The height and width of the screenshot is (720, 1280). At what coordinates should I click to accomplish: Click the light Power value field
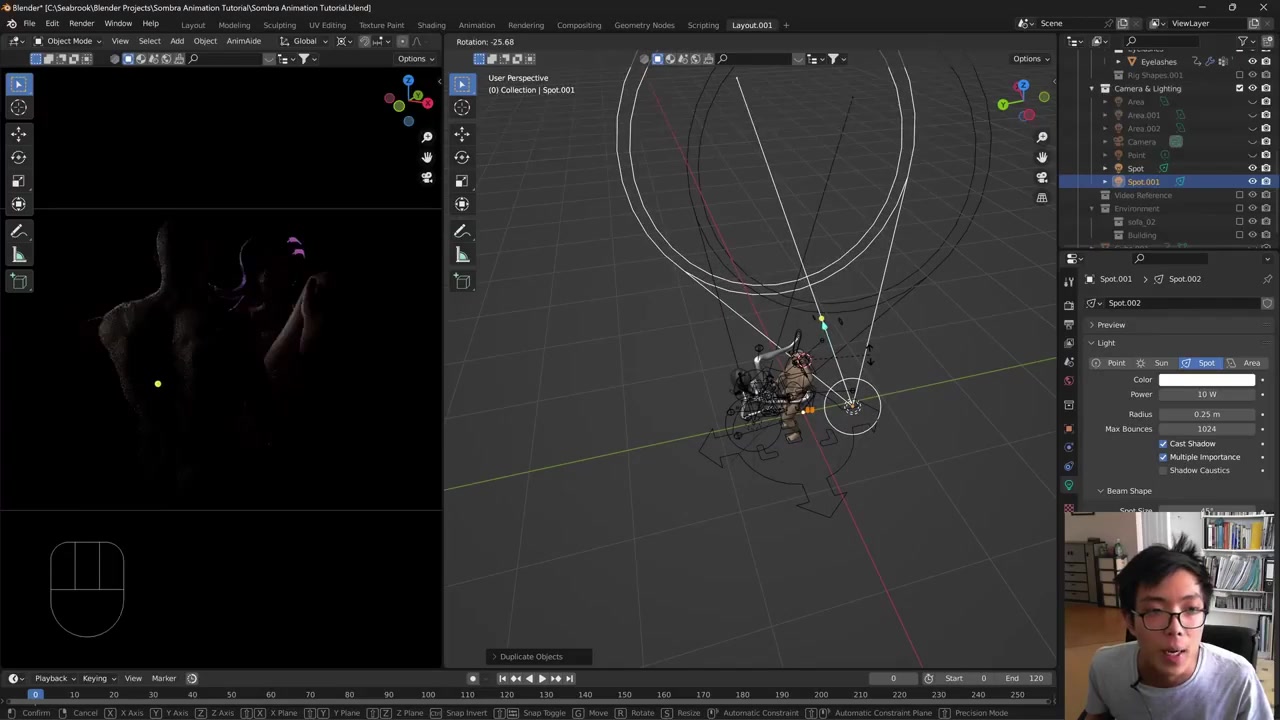pyautogui.click(x=1207, y=394)
